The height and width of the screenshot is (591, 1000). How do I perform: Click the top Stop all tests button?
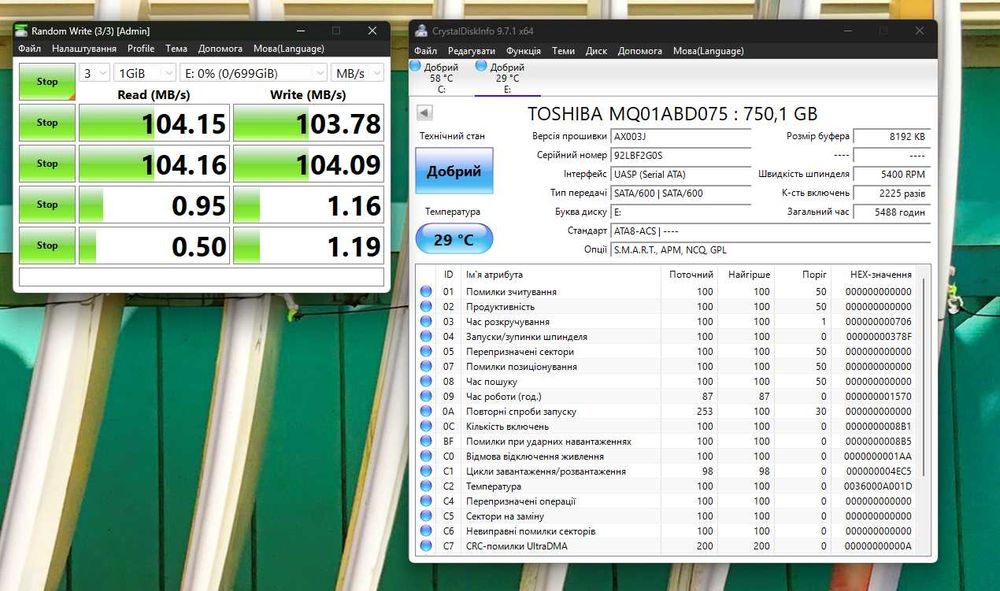point(47,82)
